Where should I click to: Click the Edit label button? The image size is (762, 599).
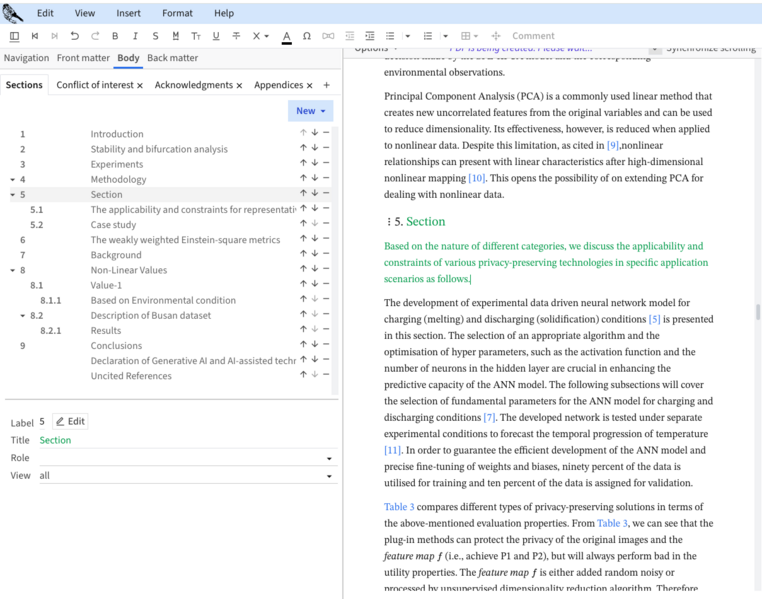point(70,422)
